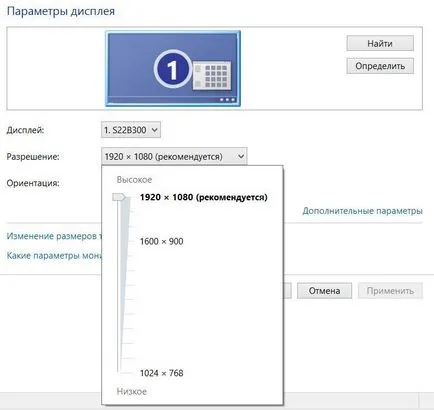
Task: Pick the 1024 × 768 resolution label
Action: (x=162, y=373)
